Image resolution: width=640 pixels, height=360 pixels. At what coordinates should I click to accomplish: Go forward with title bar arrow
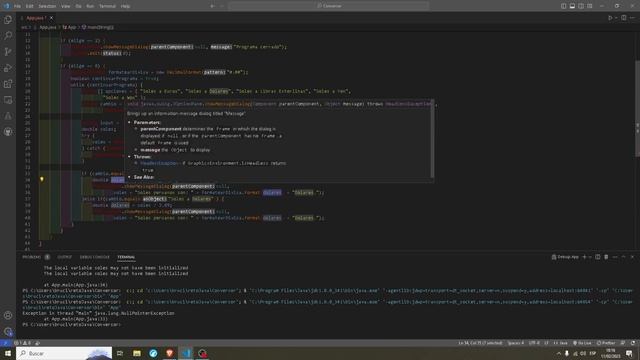point(222,6)
